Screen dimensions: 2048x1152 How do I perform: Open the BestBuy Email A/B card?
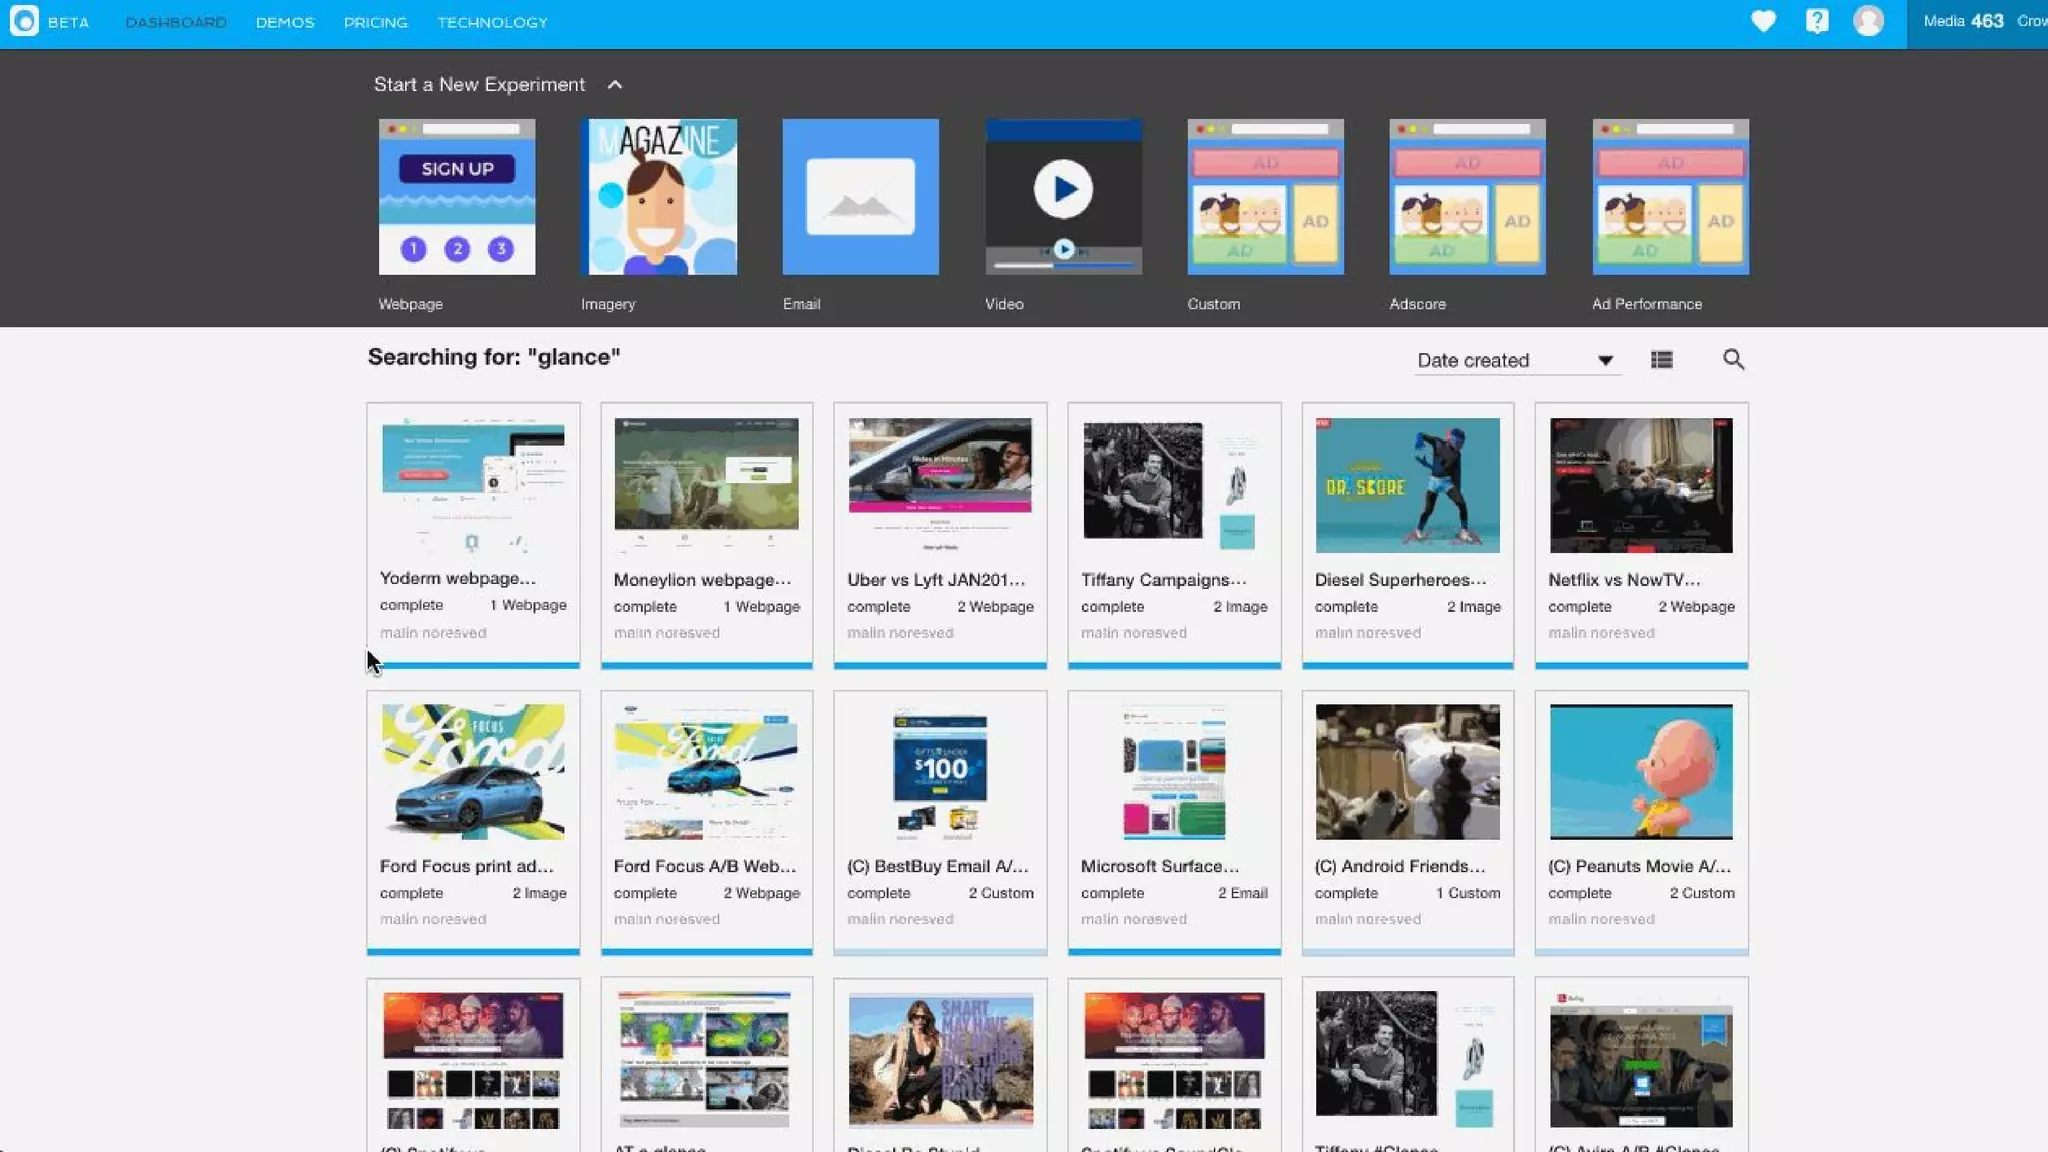tap(940, 822)
